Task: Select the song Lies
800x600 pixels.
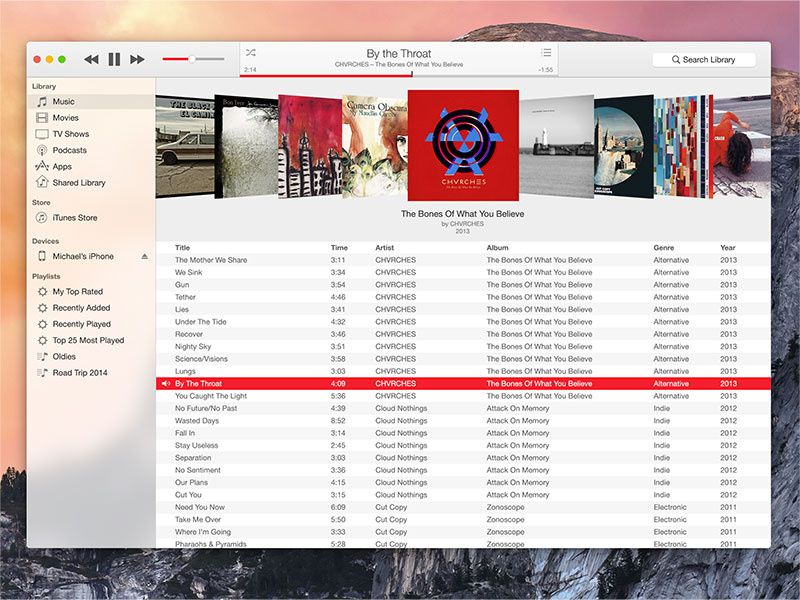Action: (463, 309)
